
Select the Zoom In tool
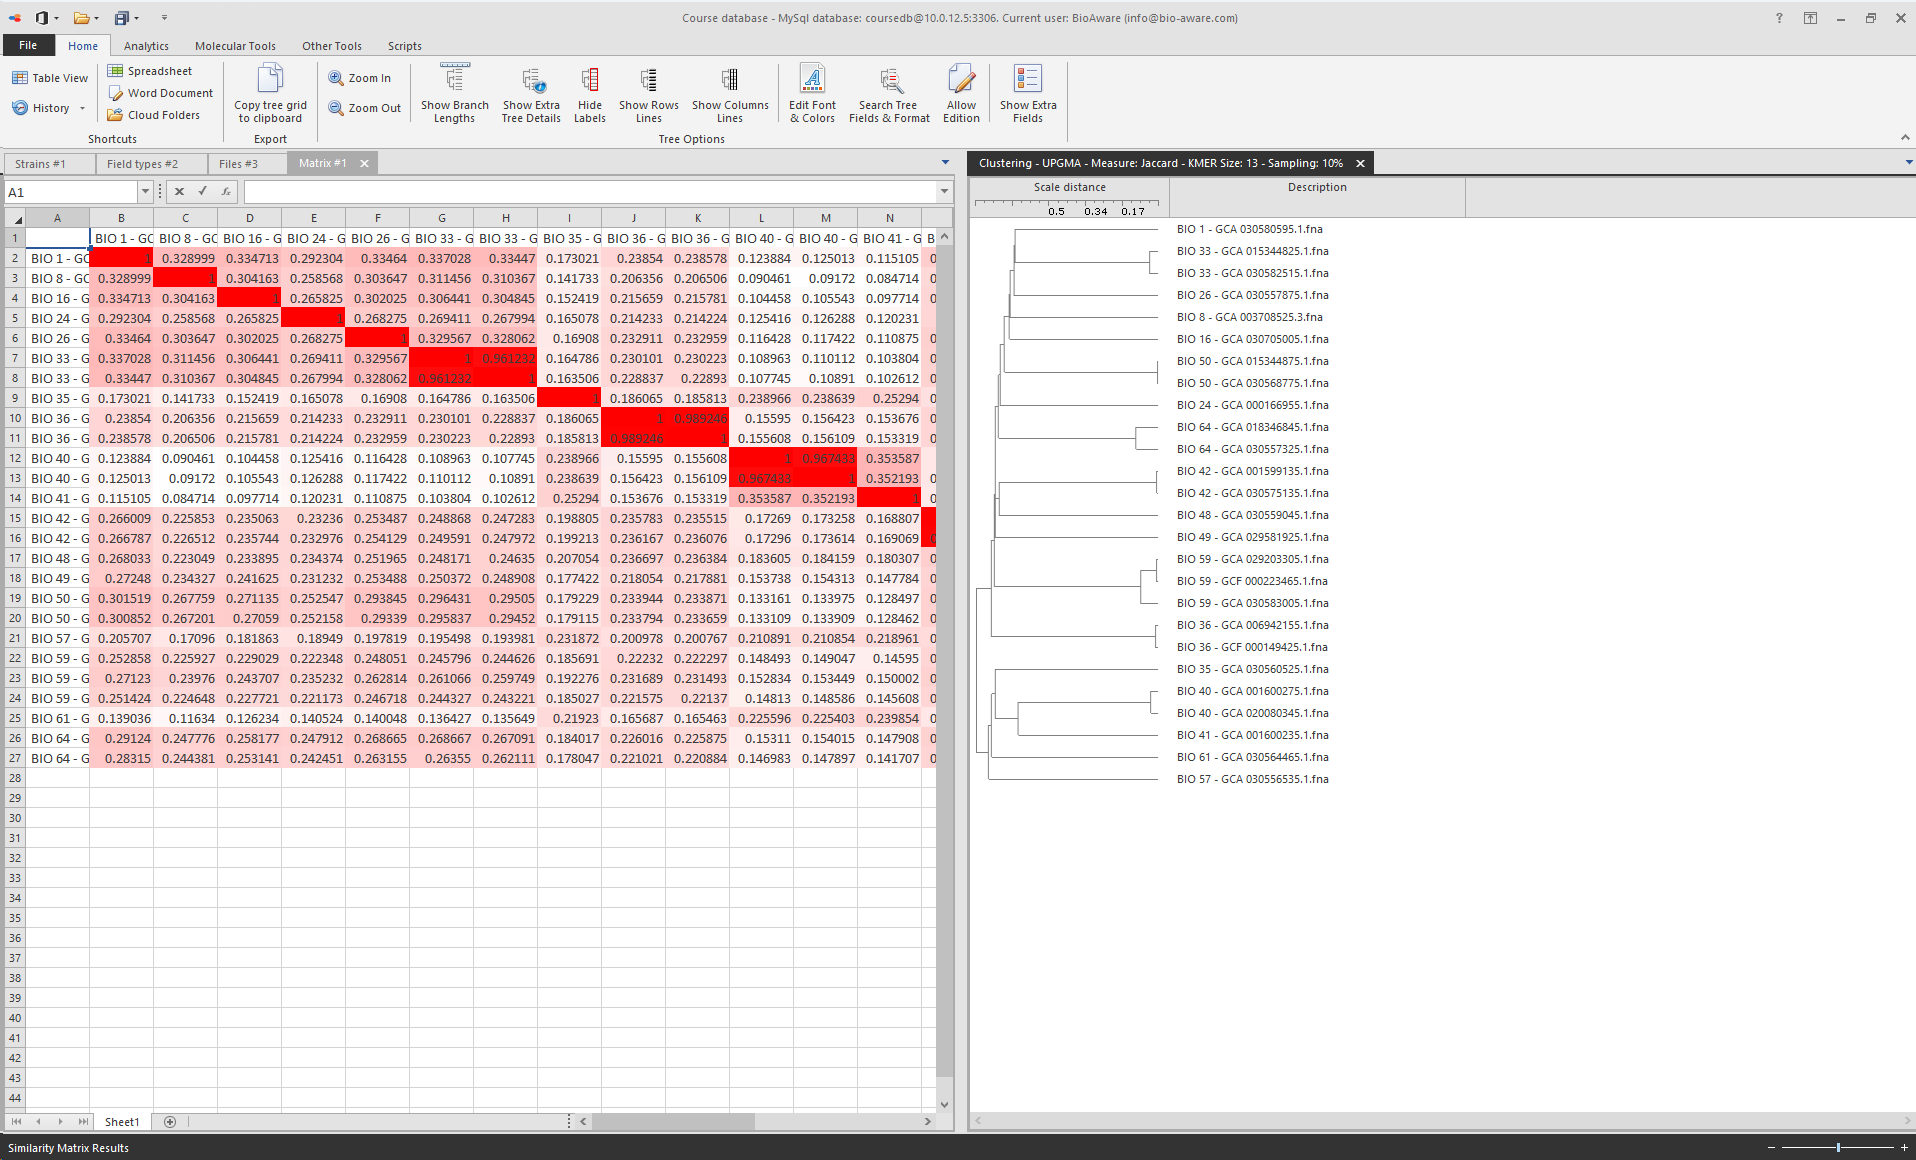click(x=361, y=77)
